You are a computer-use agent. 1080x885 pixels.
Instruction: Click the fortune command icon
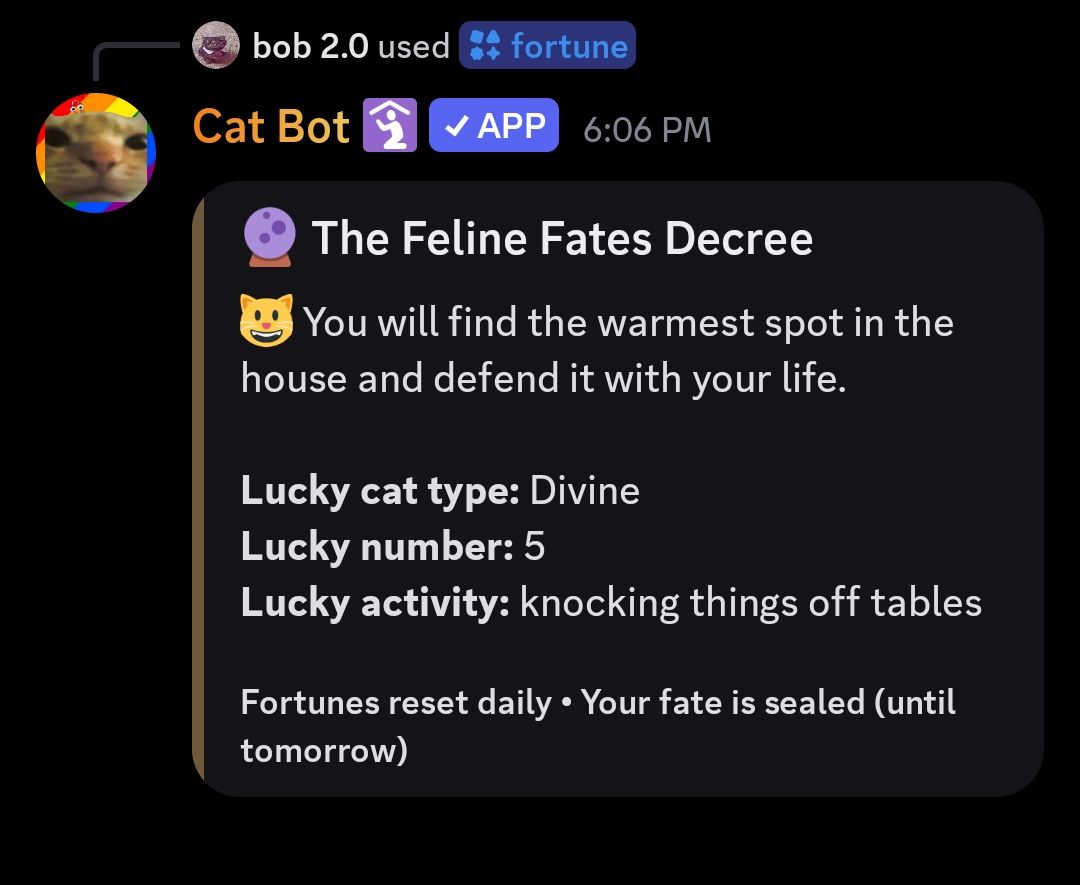point(485,45)
